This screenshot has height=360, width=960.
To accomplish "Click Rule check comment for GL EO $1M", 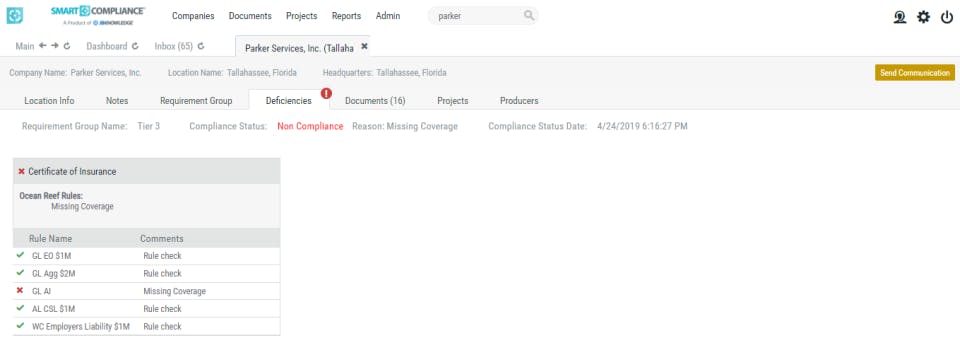I will point(162,256).
